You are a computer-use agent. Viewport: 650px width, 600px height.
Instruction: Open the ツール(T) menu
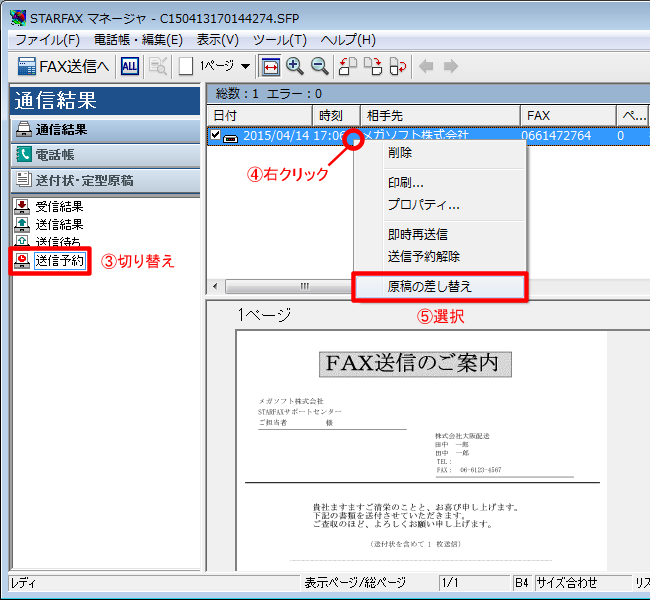coord(279,40)
